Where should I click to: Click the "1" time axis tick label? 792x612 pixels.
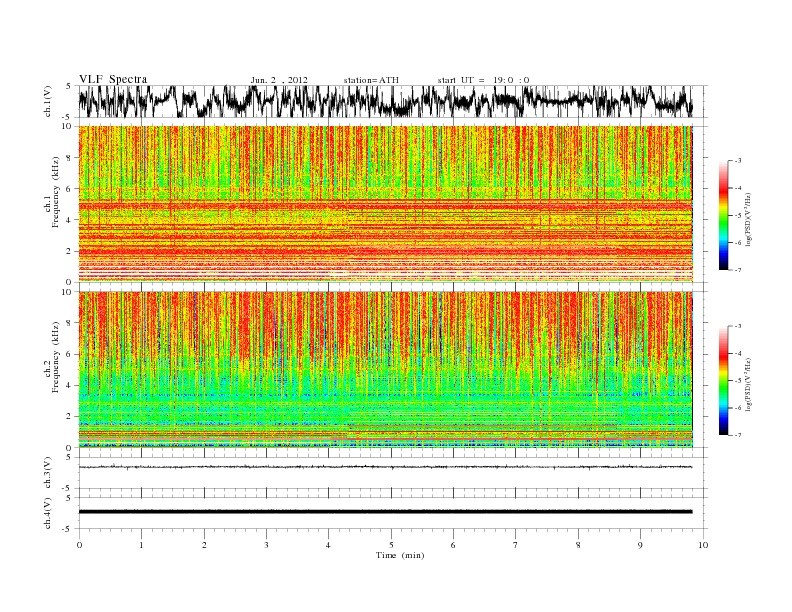pyautogui.click(x=141, y=545)
